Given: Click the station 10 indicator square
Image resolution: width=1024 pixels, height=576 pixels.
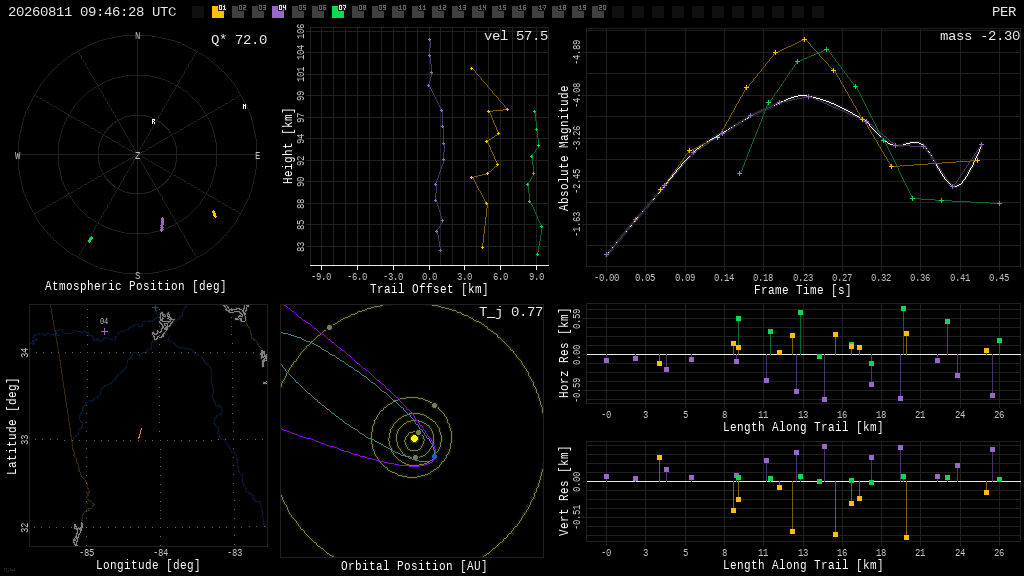Looking at the screenshot, I should tap(398, 12).
